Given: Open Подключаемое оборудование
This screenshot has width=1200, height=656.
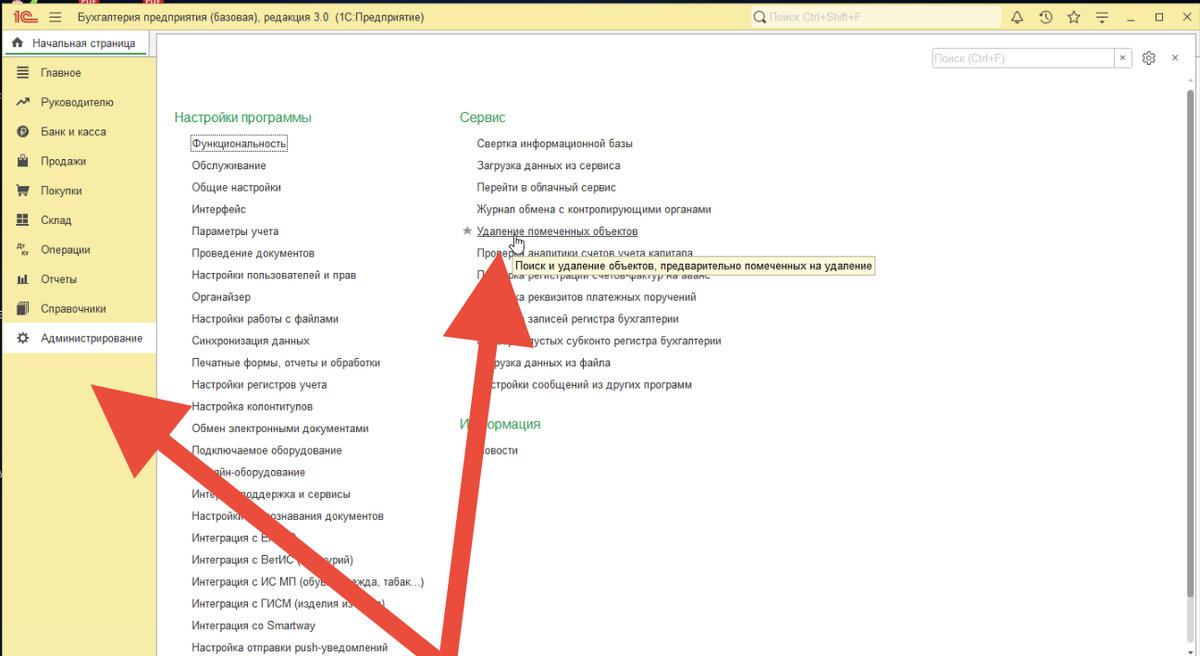Looking at the screenshot, I should coord(267,451).
